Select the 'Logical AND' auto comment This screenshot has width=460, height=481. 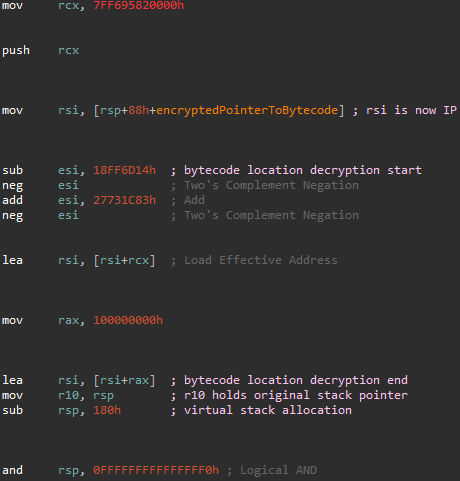(278, 470)
